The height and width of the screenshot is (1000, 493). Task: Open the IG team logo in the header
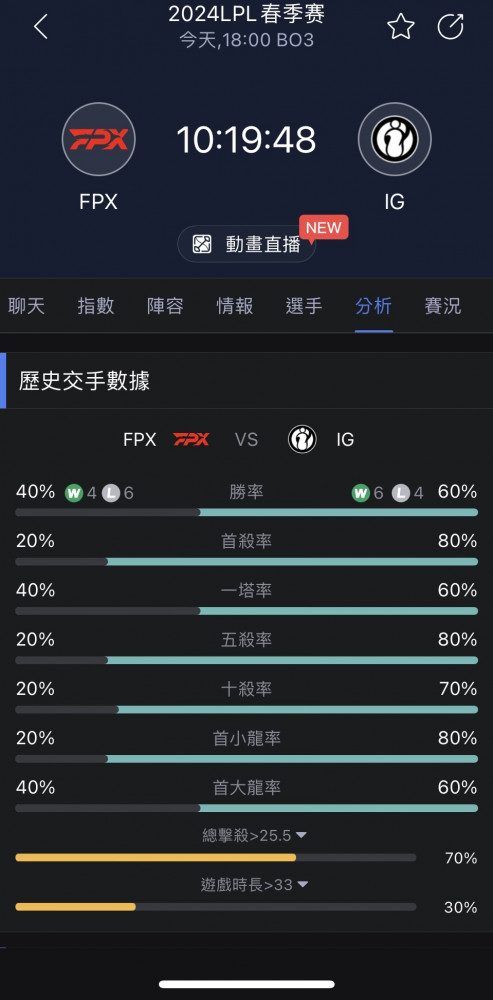[x=394, y=139]
